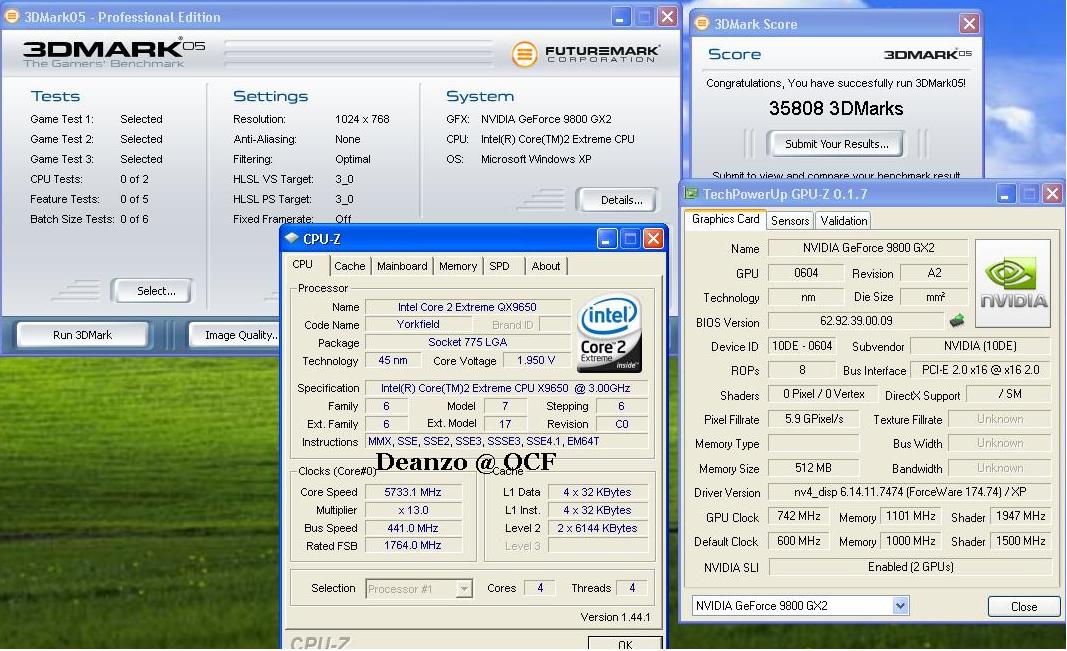Click the CPU-Z title bar icon
This screenshot has width=1067, height=651.
click(x=292, y=238)
